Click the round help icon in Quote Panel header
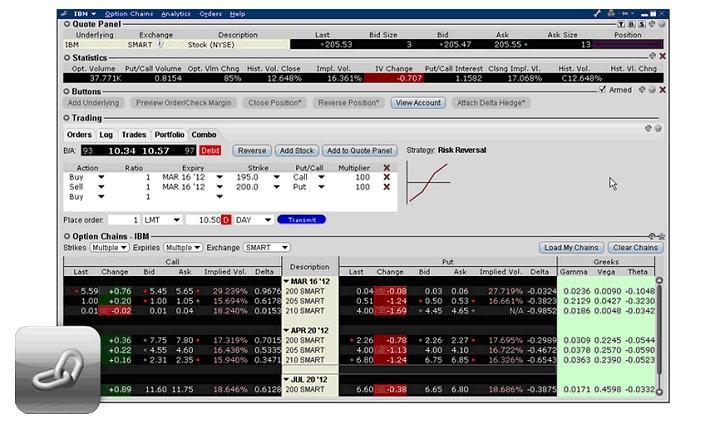The height and width of the screenshot is (424, 720). pyautogui.click(x=662, y=24)
